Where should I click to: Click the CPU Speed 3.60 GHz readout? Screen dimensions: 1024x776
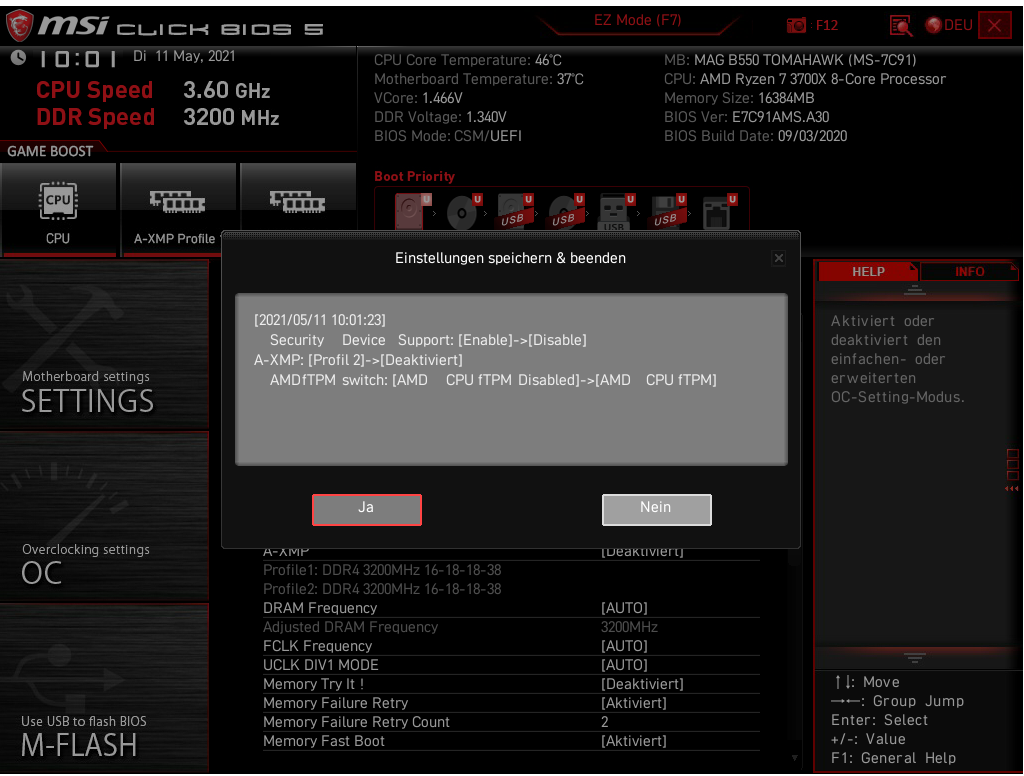coord(153,90)
